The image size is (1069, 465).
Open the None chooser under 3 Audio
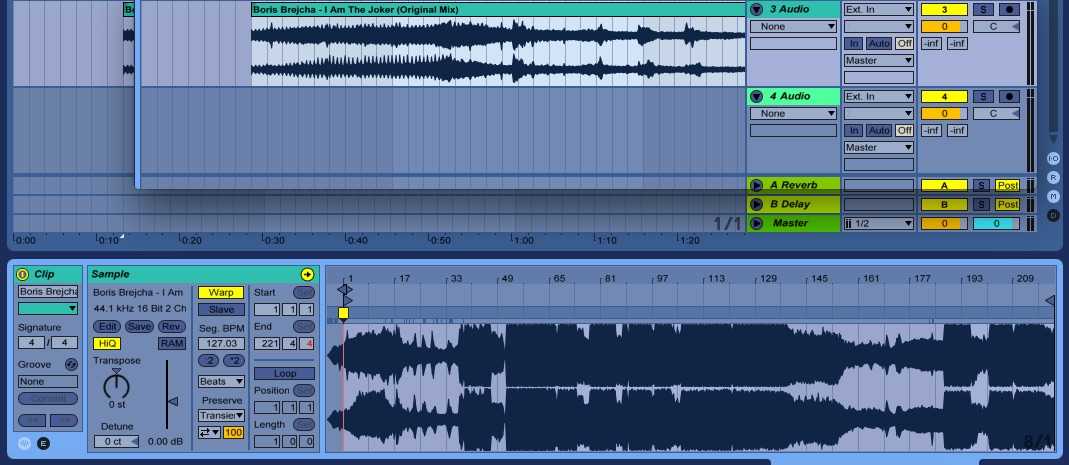coord(794,27)
